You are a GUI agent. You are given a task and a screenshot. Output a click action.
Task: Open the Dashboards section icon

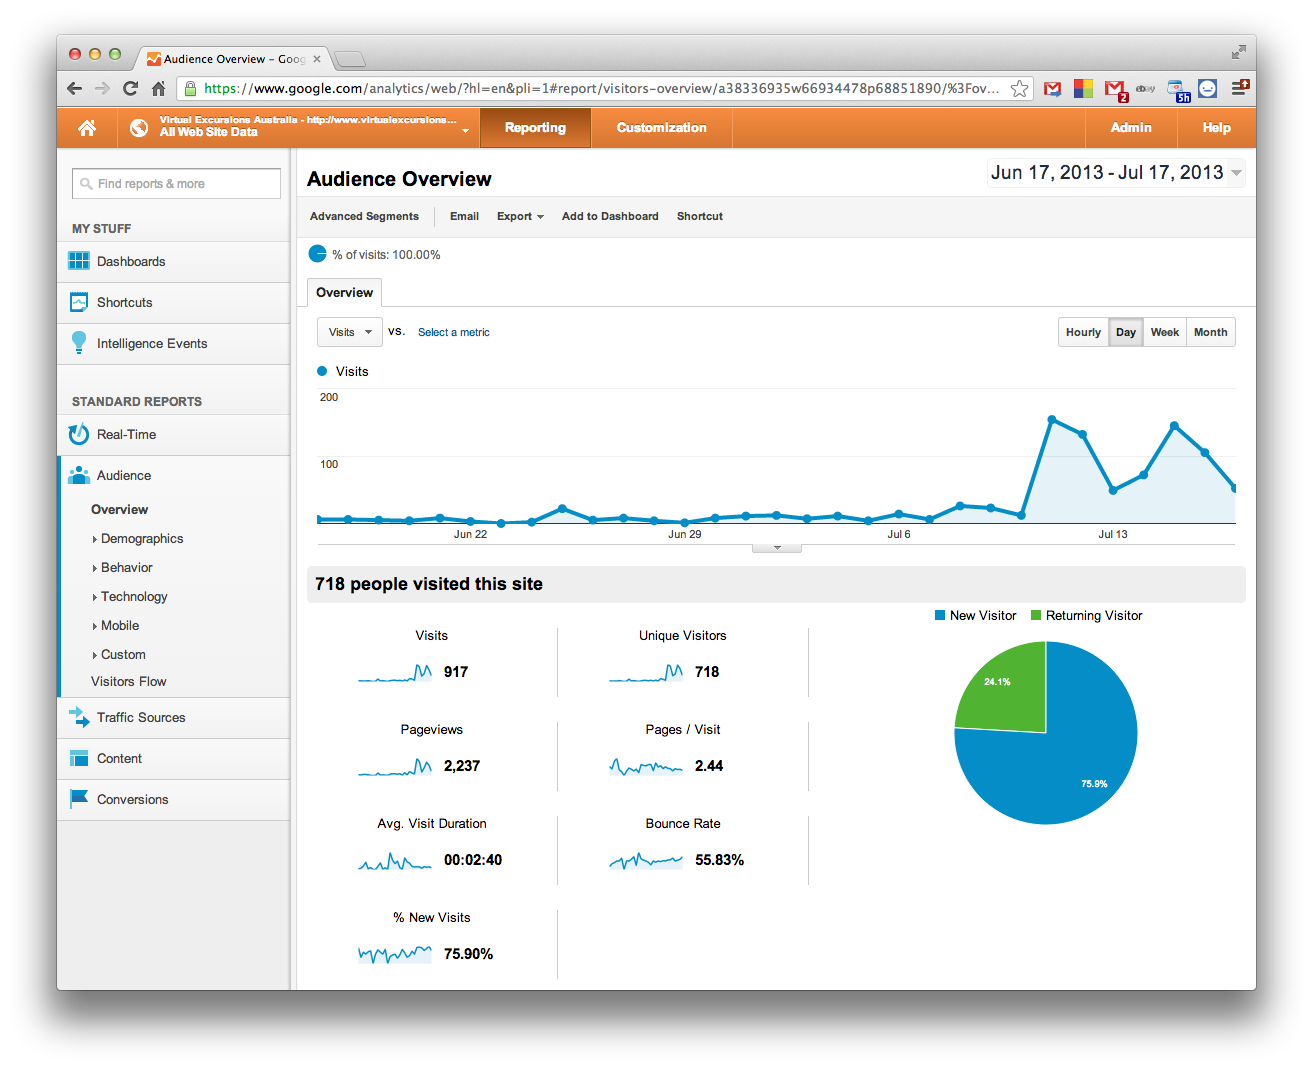point(79,261)
